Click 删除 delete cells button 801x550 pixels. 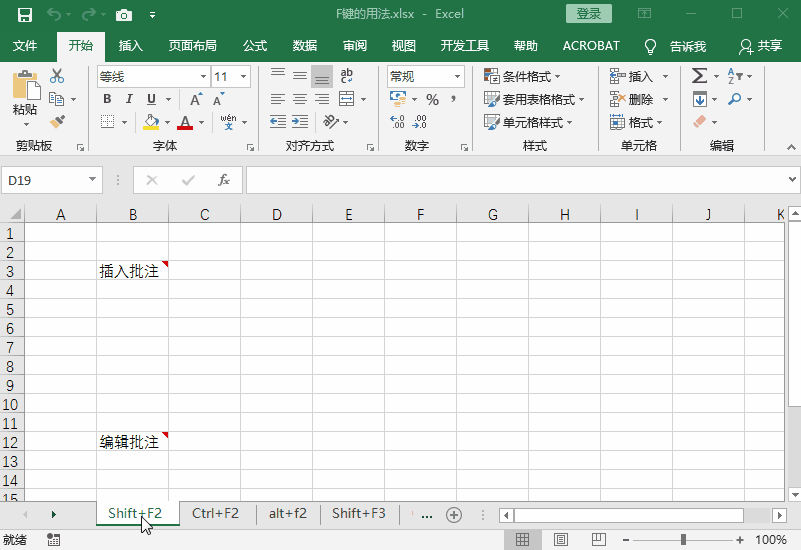[631, 99]
